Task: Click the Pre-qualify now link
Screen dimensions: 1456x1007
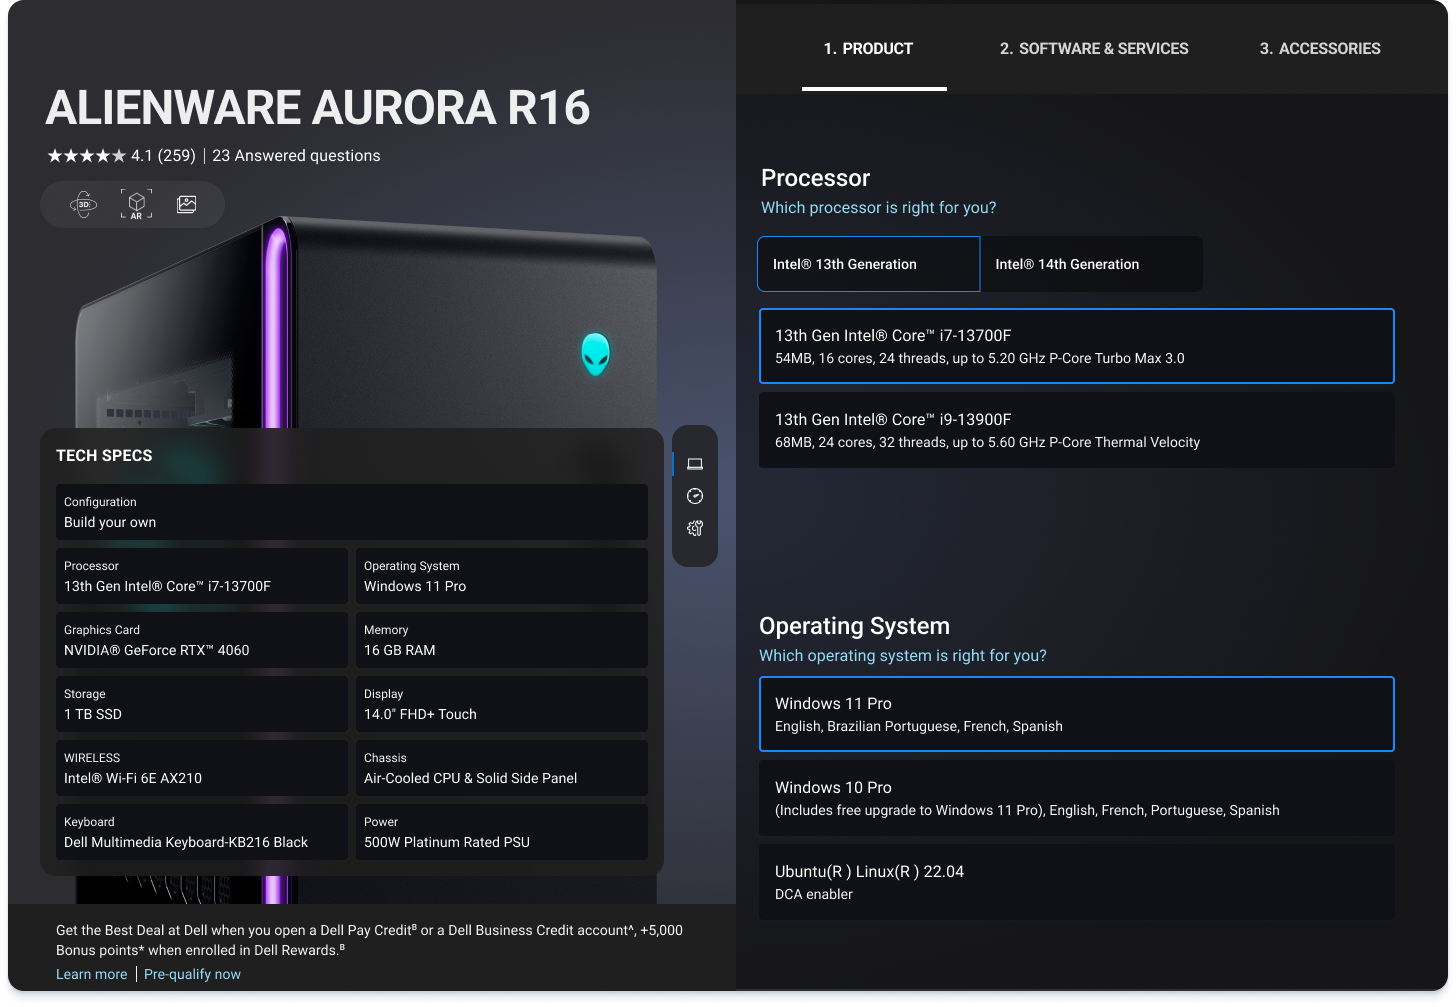Action: coord(192,974)
